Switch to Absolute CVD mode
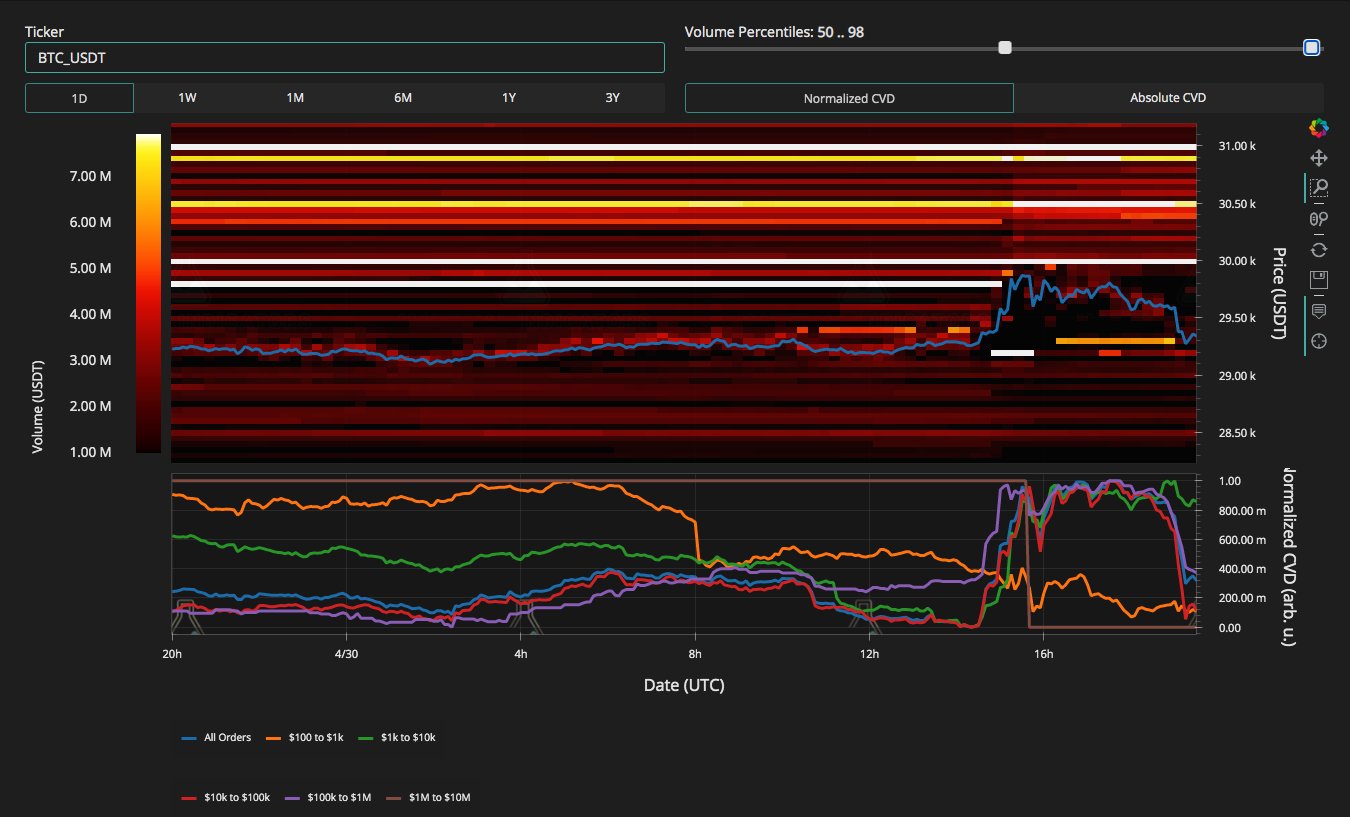Screen dimensions: 1350x817 tap(1168, 98)
